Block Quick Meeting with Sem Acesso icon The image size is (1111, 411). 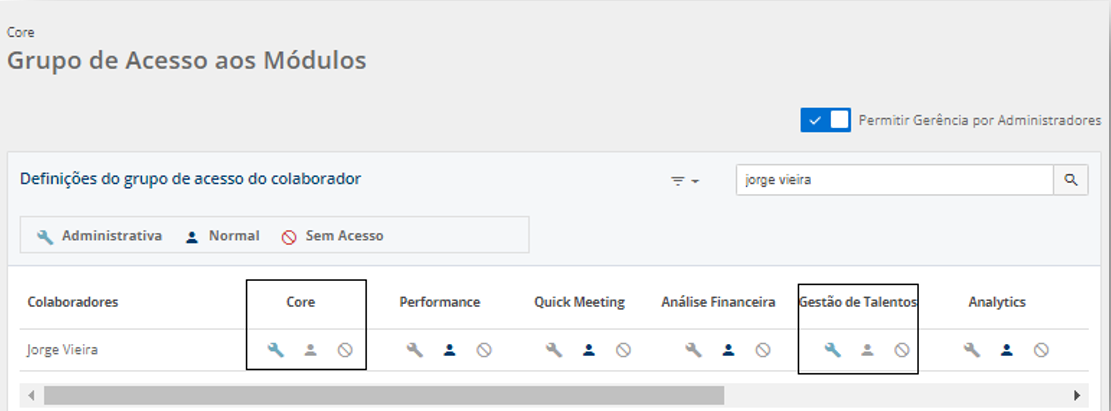(623, 350)
